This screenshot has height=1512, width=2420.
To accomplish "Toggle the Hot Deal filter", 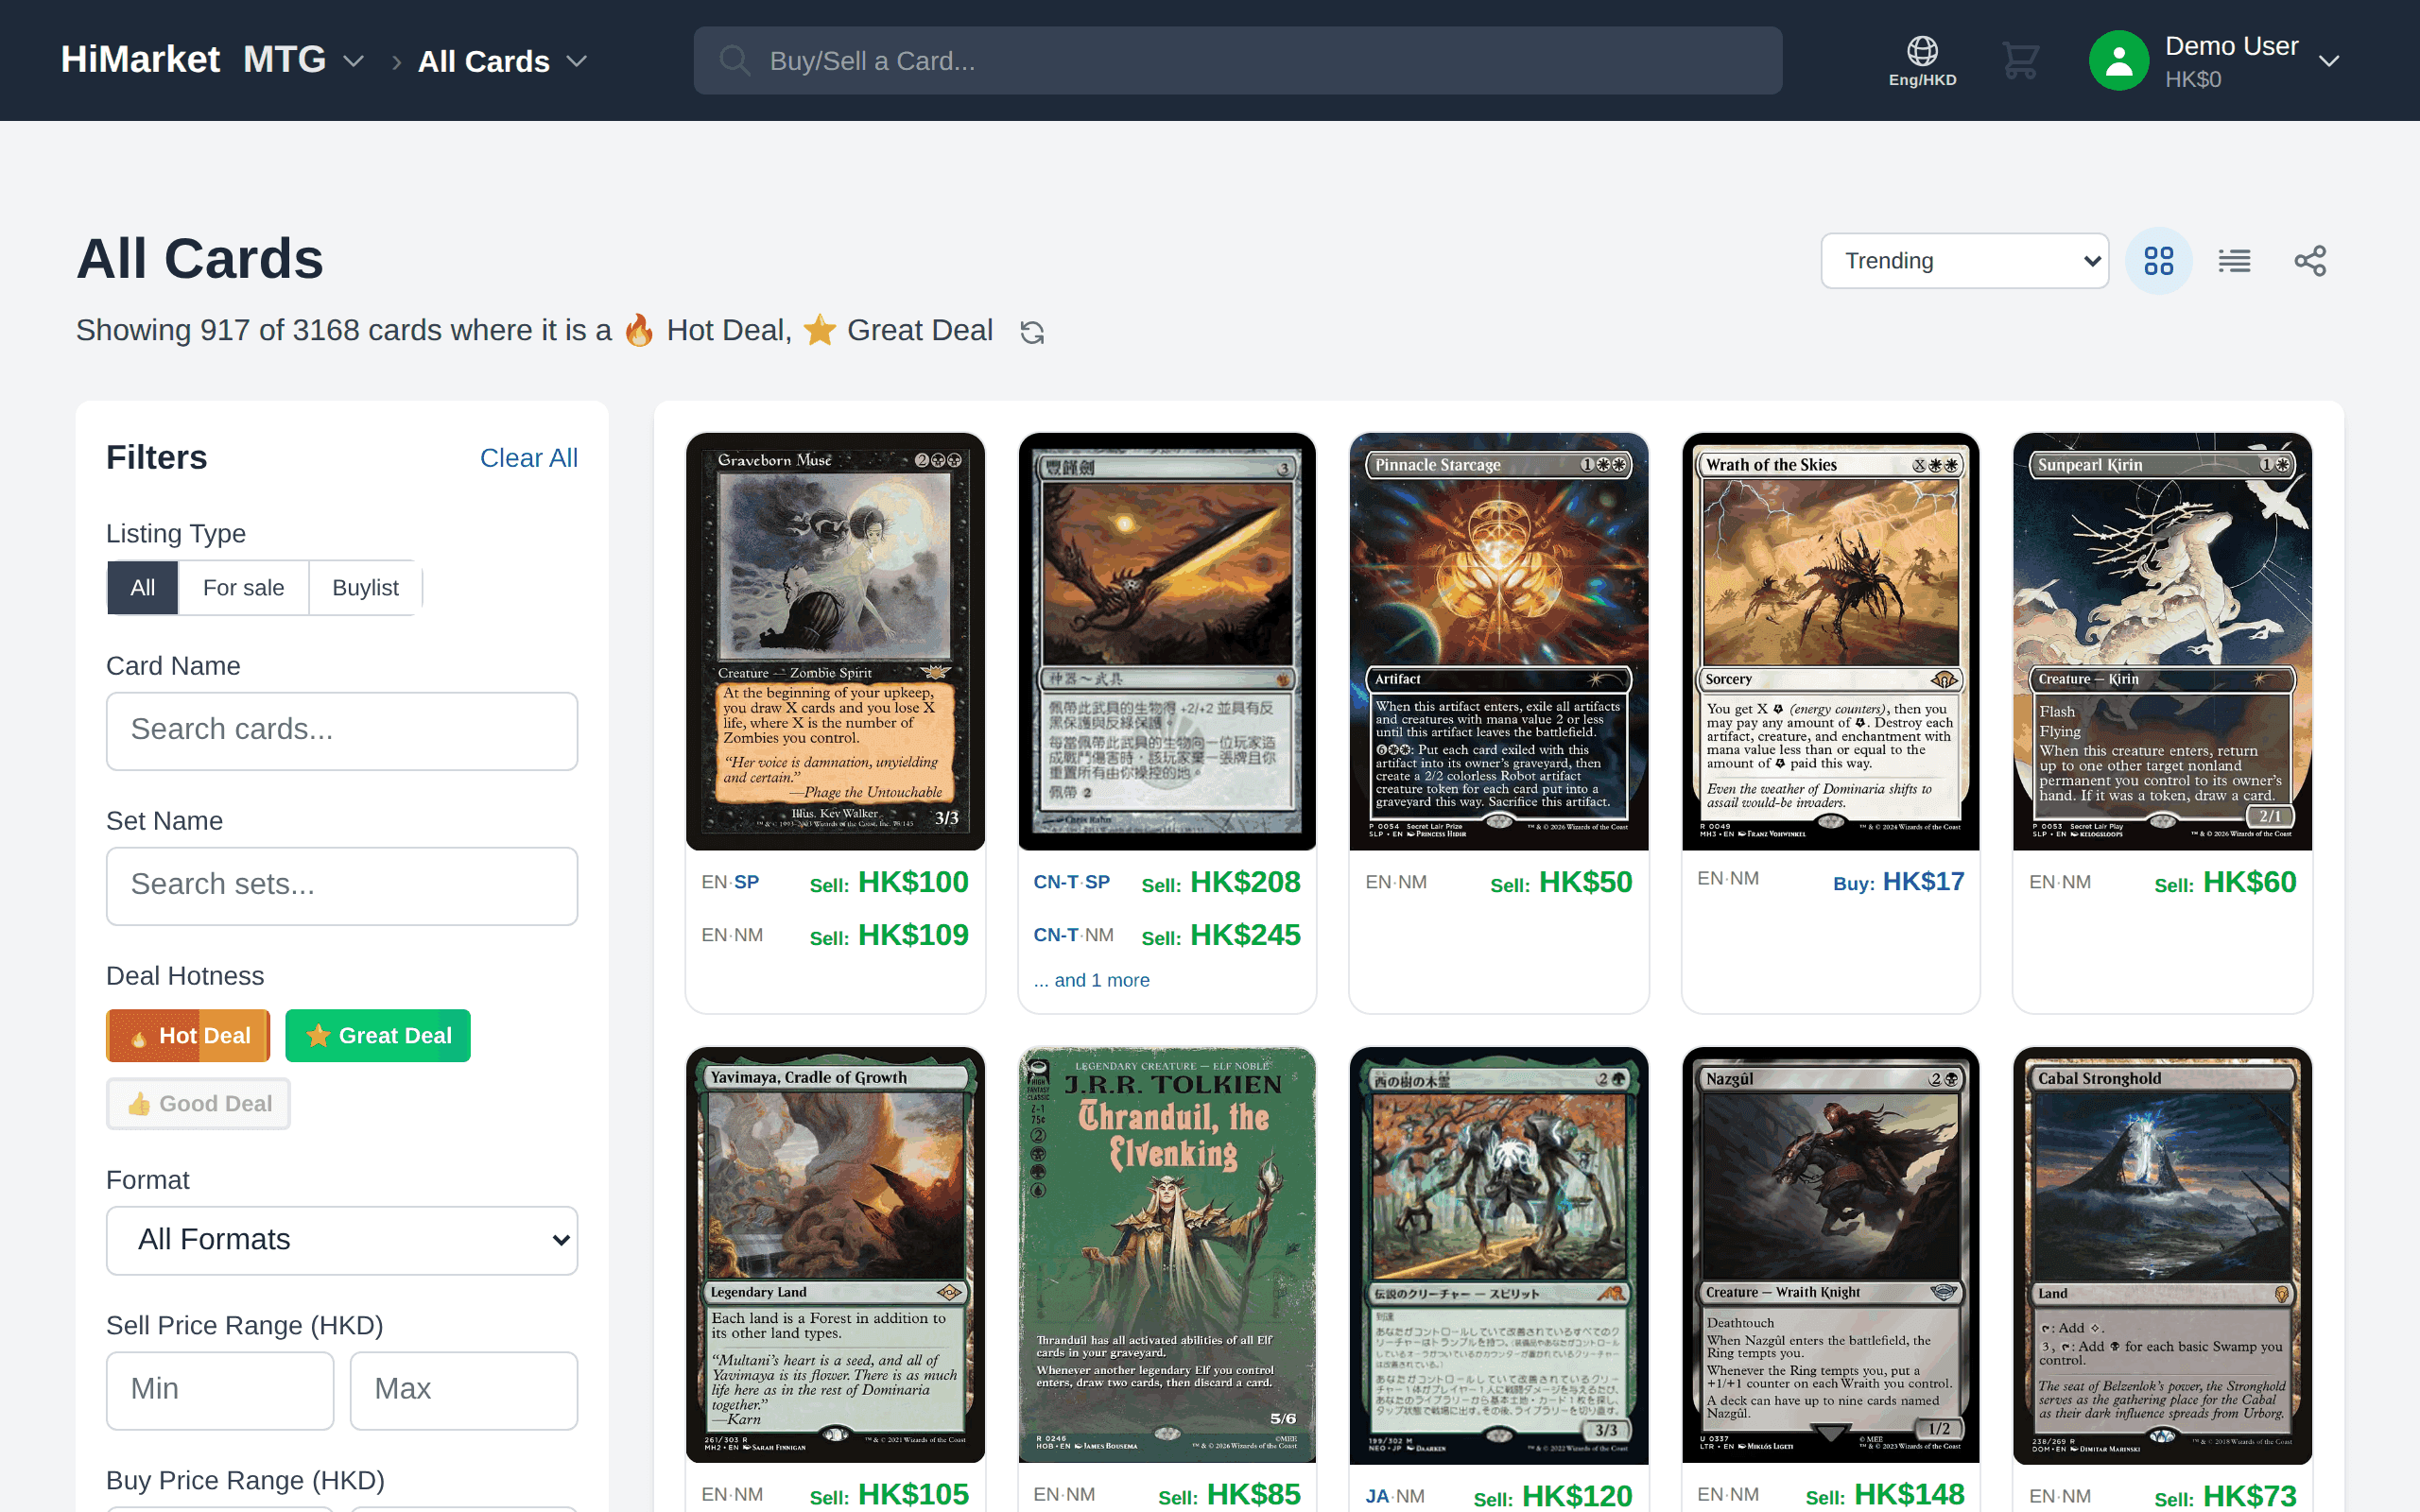I will 188,1036.
